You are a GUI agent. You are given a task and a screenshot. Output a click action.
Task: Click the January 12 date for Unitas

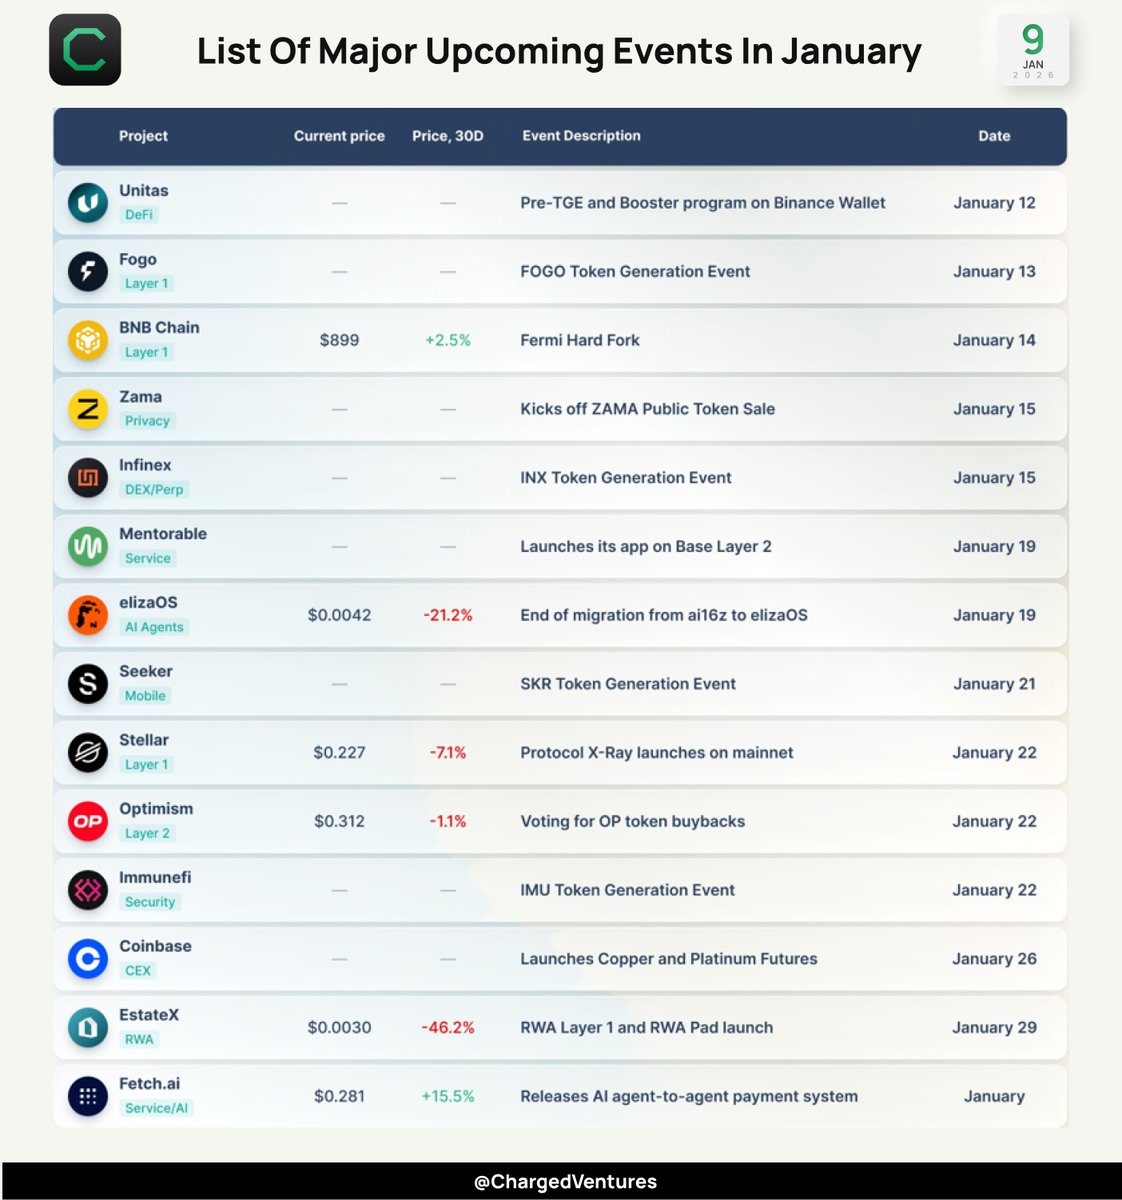point(994,203)
